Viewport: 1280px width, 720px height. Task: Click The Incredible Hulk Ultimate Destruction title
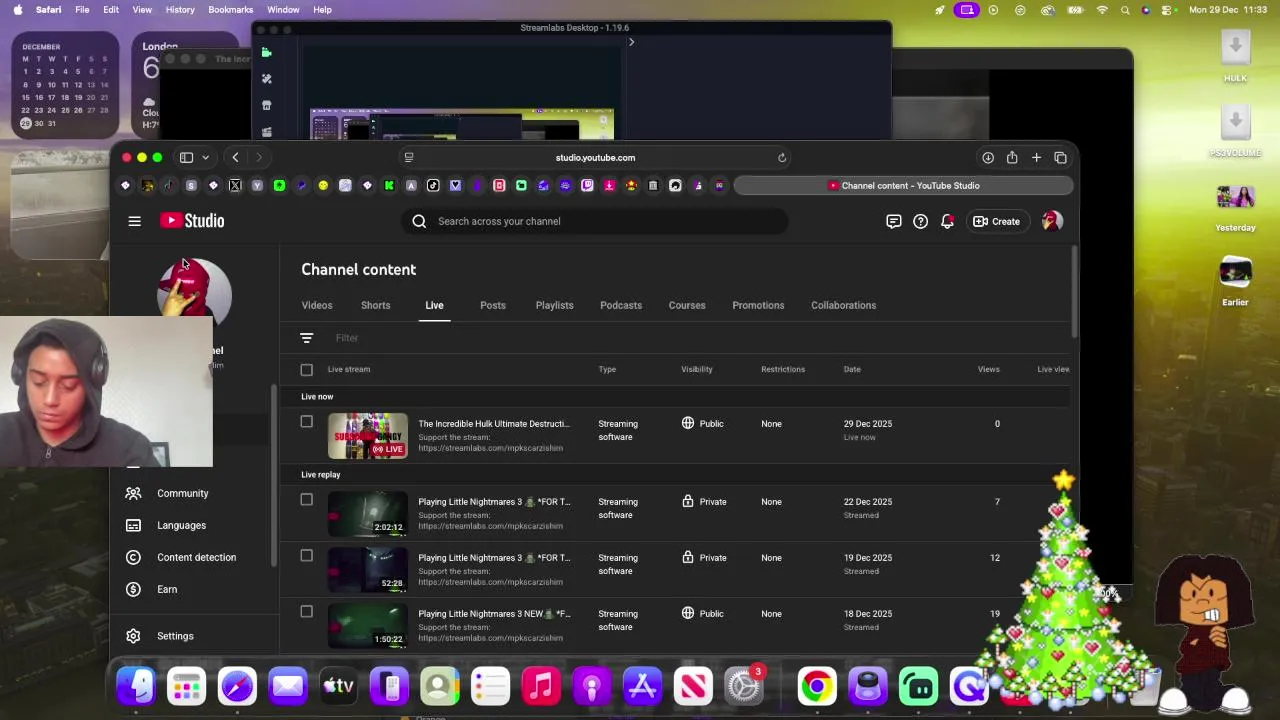(x=493, y=424)
